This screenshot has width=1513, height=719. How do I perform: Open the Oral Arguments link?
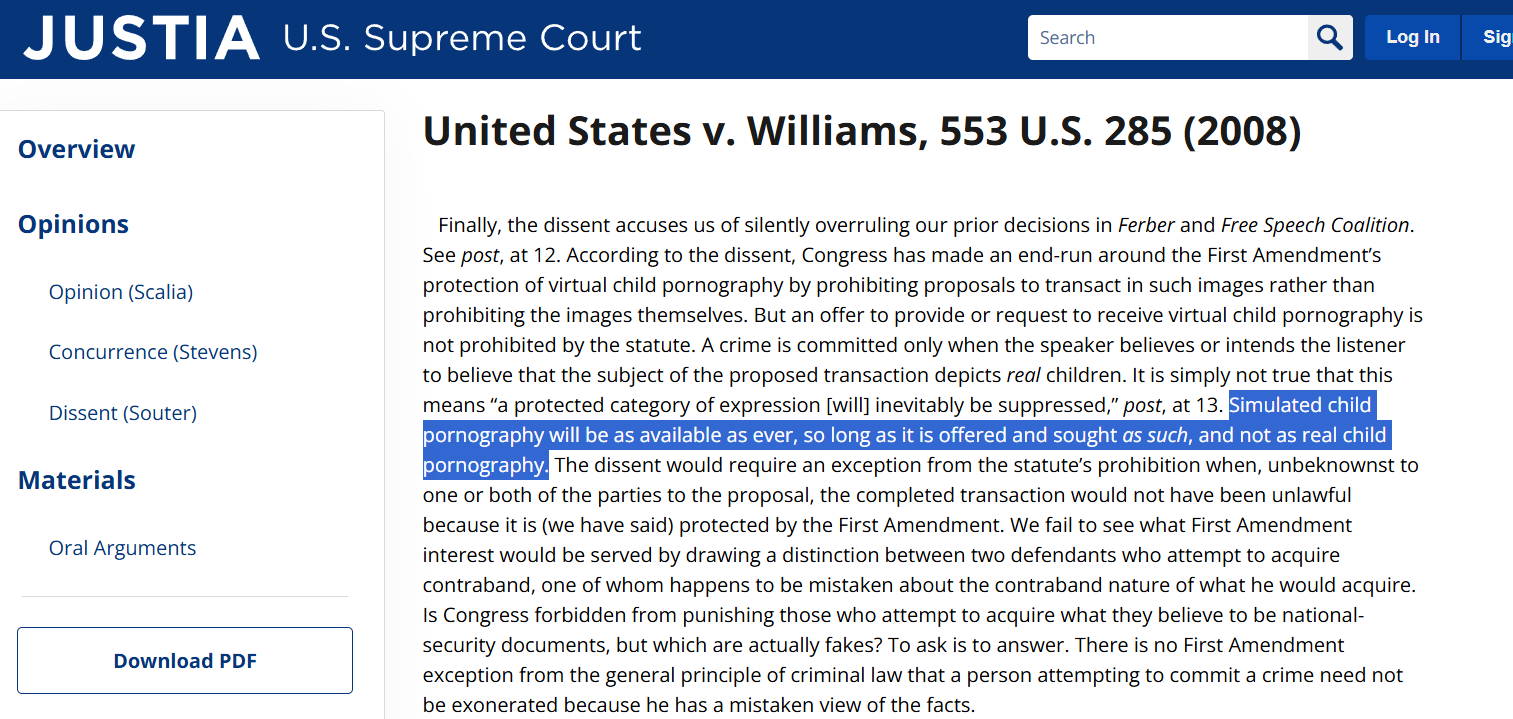tap(122, 548)
